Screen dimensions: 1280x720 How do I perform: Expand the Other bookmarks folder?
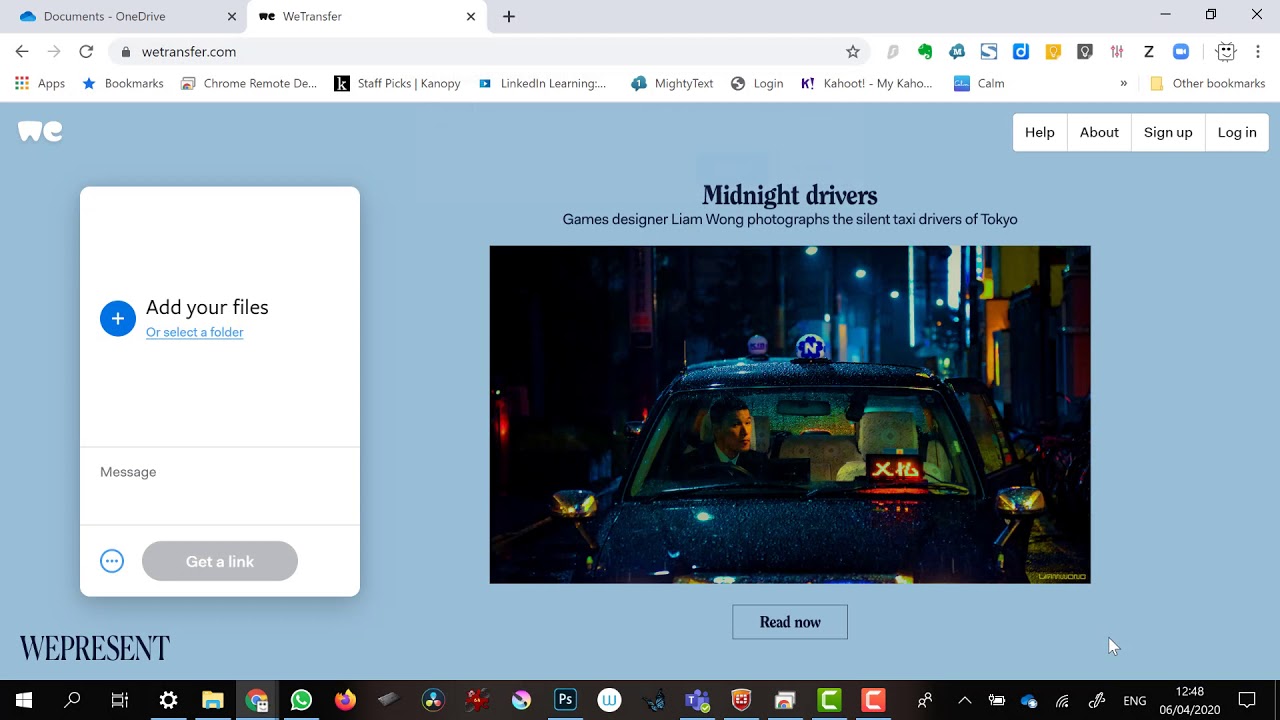[x=1207, y=84]
